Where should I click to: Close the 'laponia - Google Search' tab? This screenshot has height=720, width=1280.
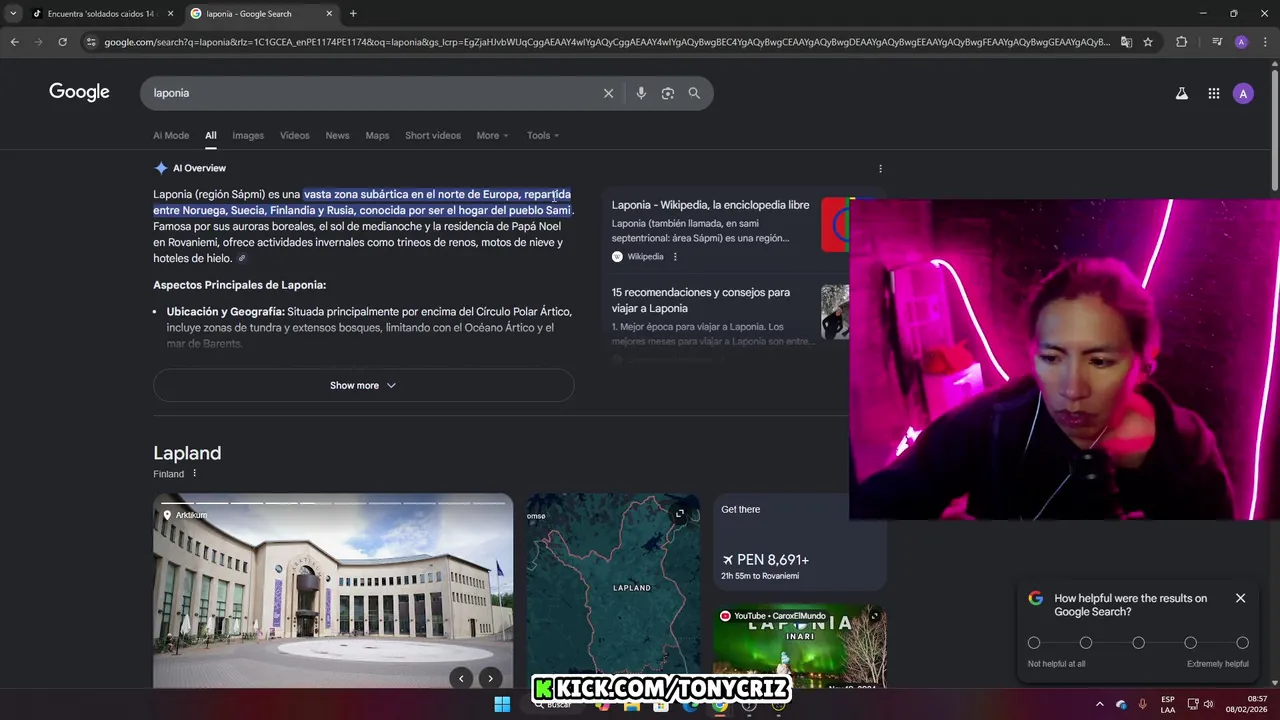coord(329,14)
